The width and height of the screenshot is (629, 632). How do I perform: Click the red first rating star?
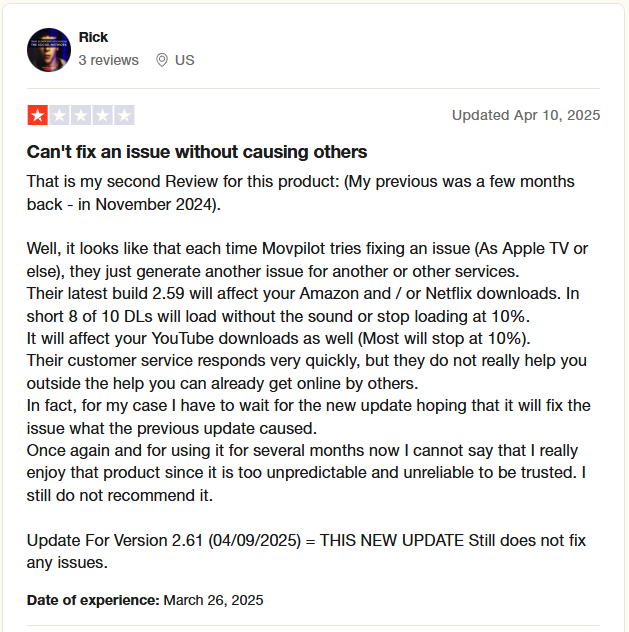tap(37, 115)
